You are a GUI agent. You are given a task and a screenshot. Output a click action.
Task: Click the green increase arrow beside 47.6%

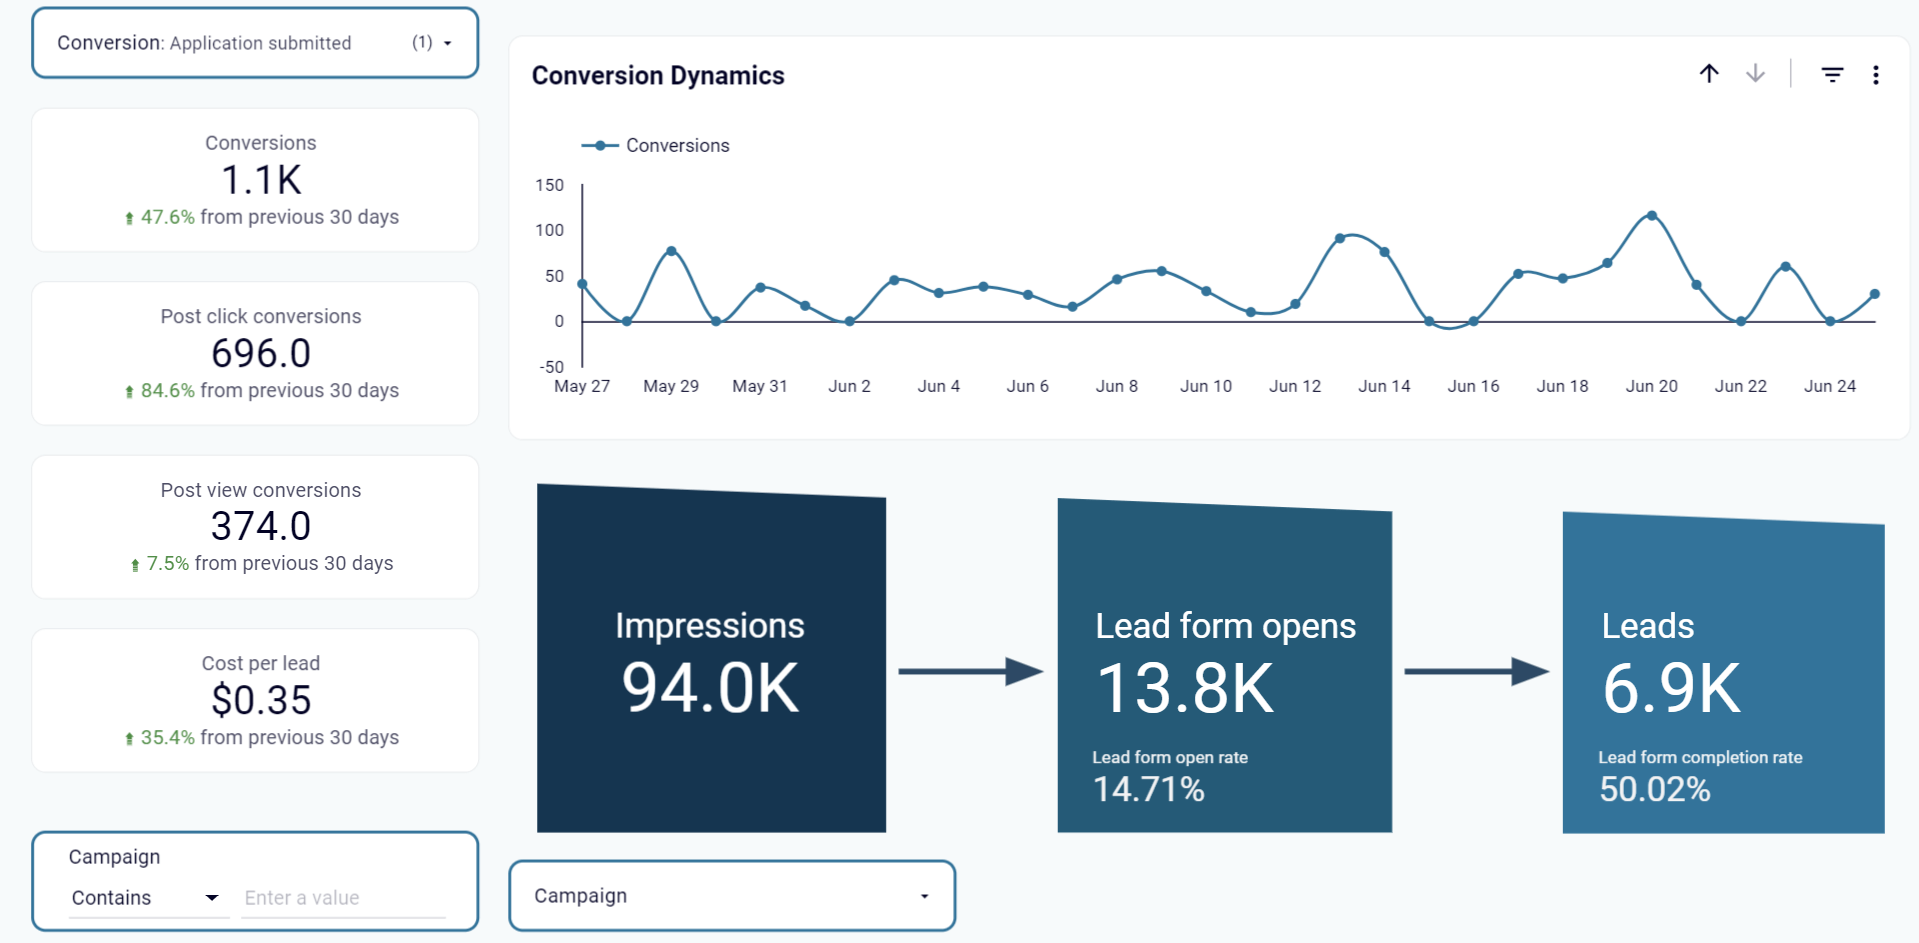coord(131,217)
